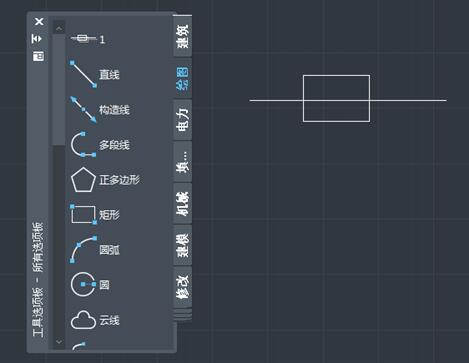Switch to the 建筑 tab
The width and height of the screenshot is (469, 363).
point(183,36)
